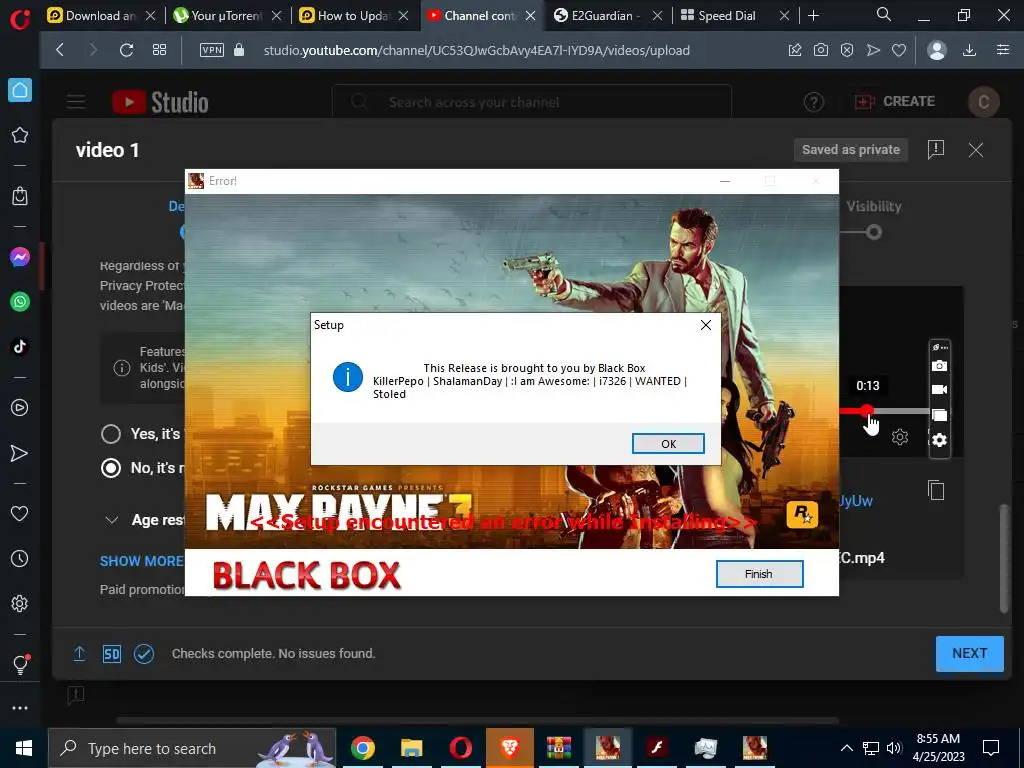Click the search tabs magnifier icon
This screenshot has width=1024, height=768.
(883, 14)
